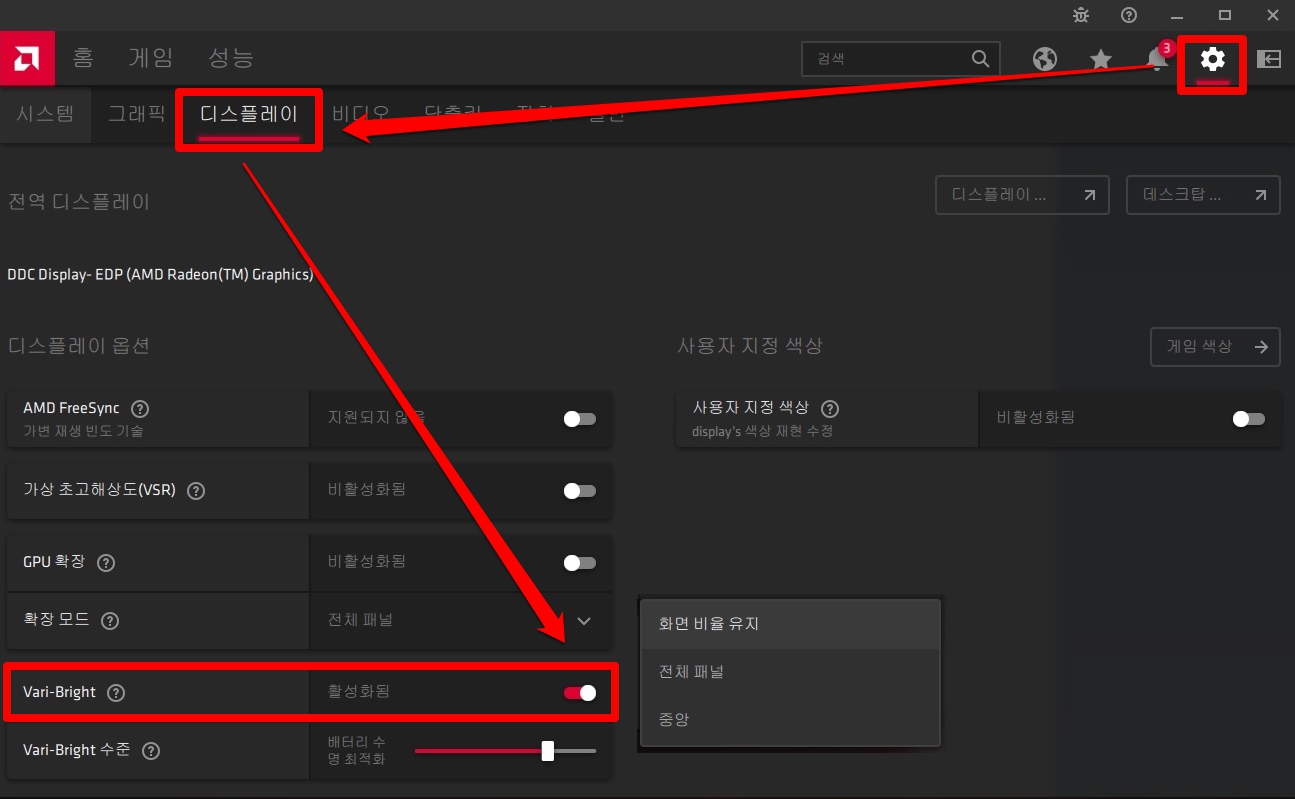This screenshot has height=799, width=1295.
Task: Switch to the 홈 tab
Action: (83, 58)
